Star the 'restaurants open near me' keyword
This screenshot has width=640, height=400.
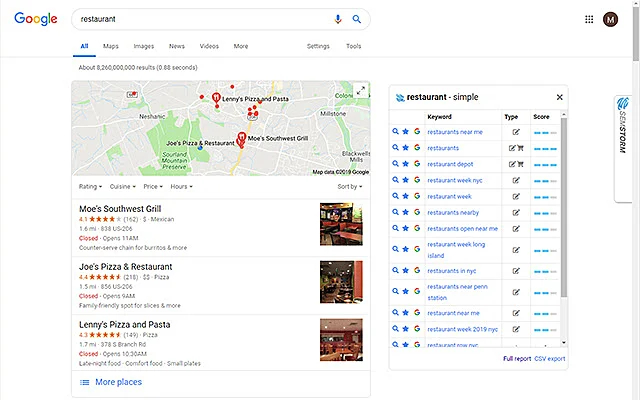pos(406,228)
